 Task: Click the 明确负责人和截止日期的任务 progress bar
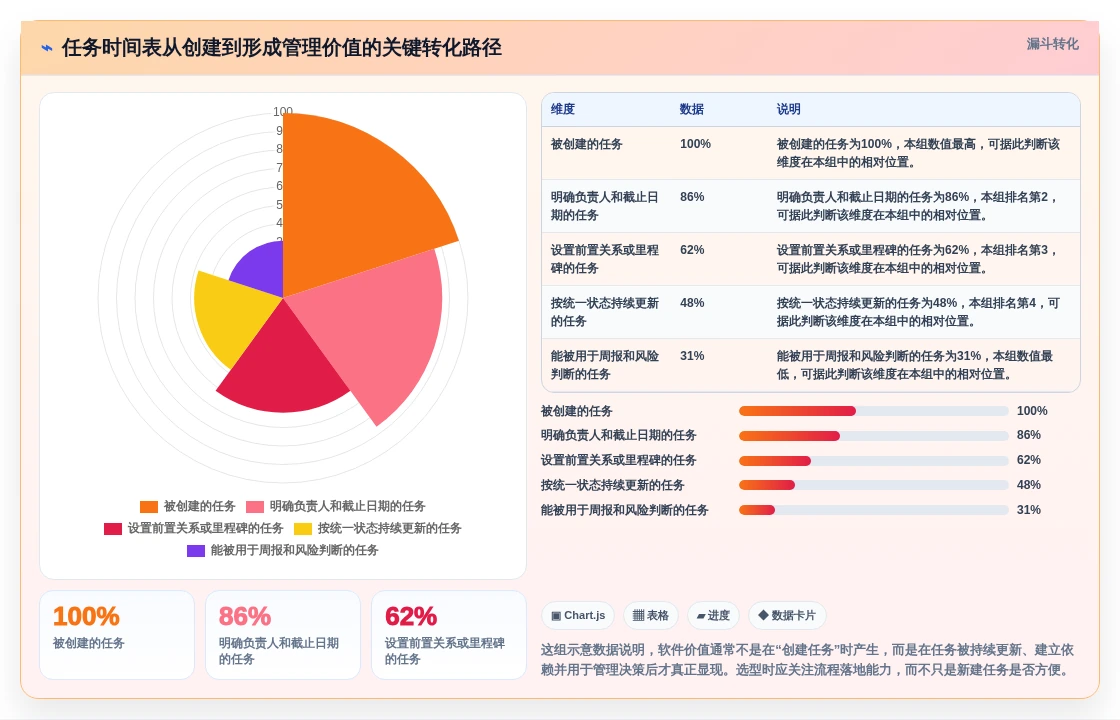(x=874, y=436)
